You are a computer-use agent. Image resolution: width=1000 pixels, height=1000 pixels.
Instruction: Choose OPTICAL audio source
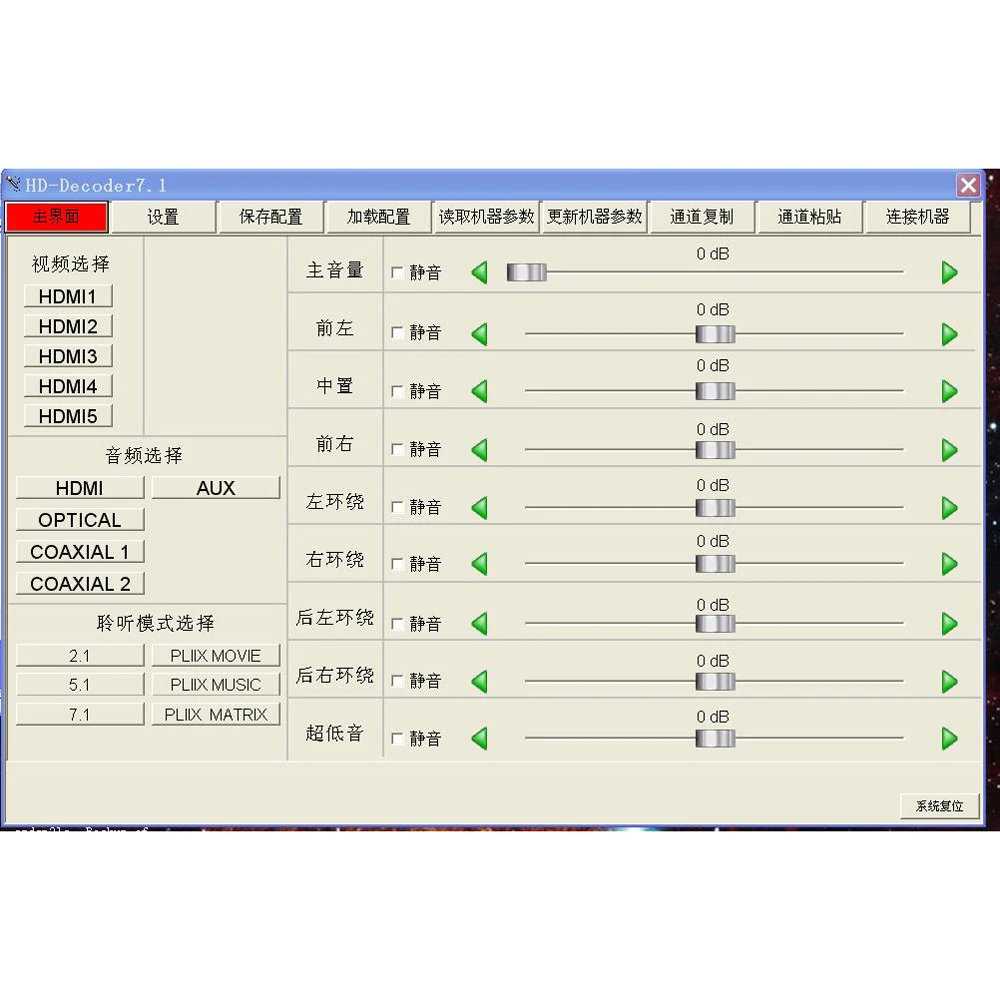[80, 520]
